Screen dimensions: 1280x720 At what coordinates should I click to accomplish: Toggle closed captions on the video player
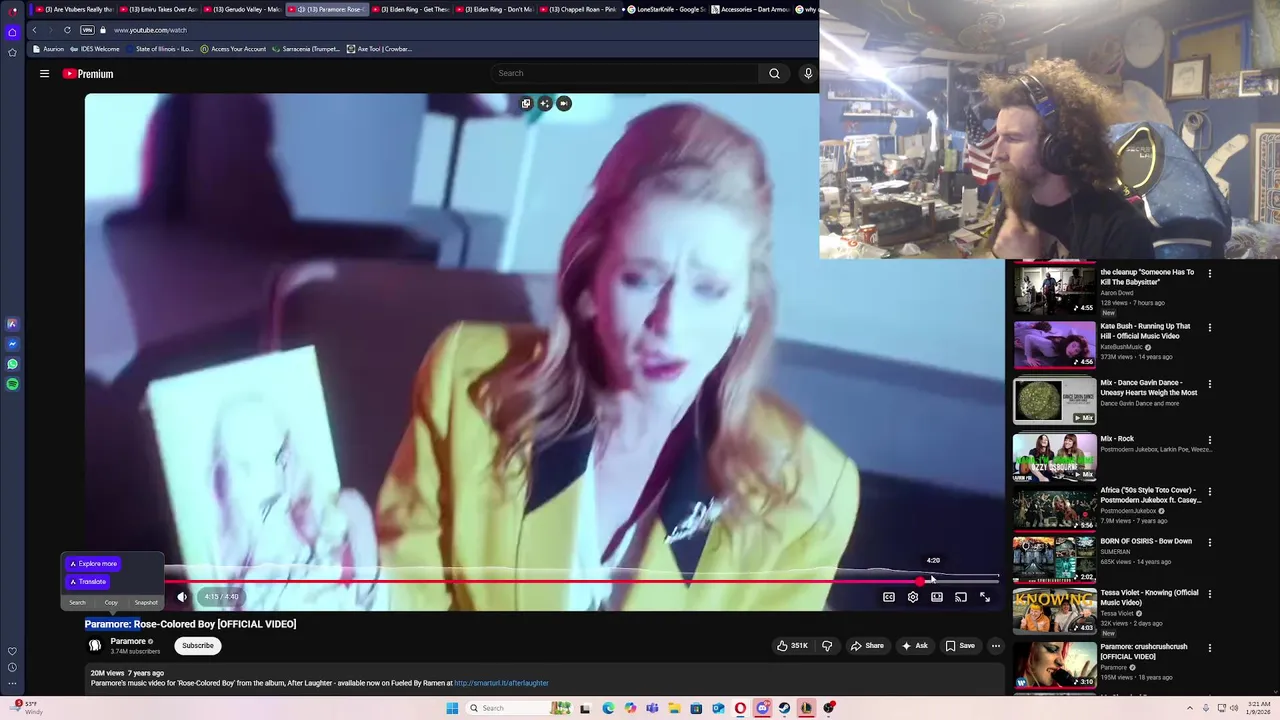point(889,597)
